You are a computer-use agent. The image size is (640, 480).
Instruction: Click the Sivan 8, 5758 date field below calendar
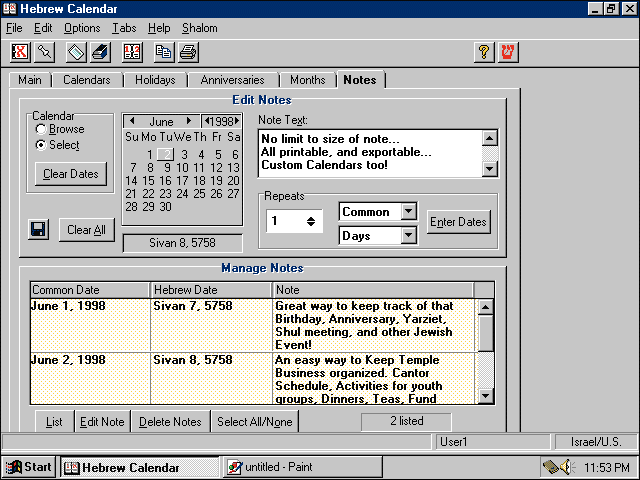tap(182, 243)
